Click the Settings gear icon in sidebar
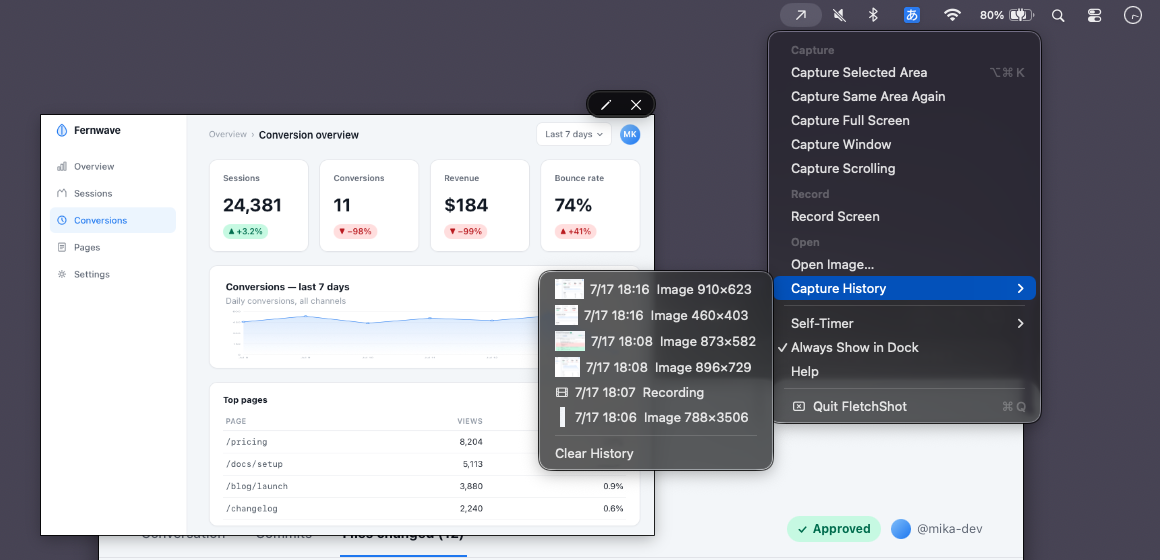Viewport: 1160px width, 560px height. click(x=62, y=274)
